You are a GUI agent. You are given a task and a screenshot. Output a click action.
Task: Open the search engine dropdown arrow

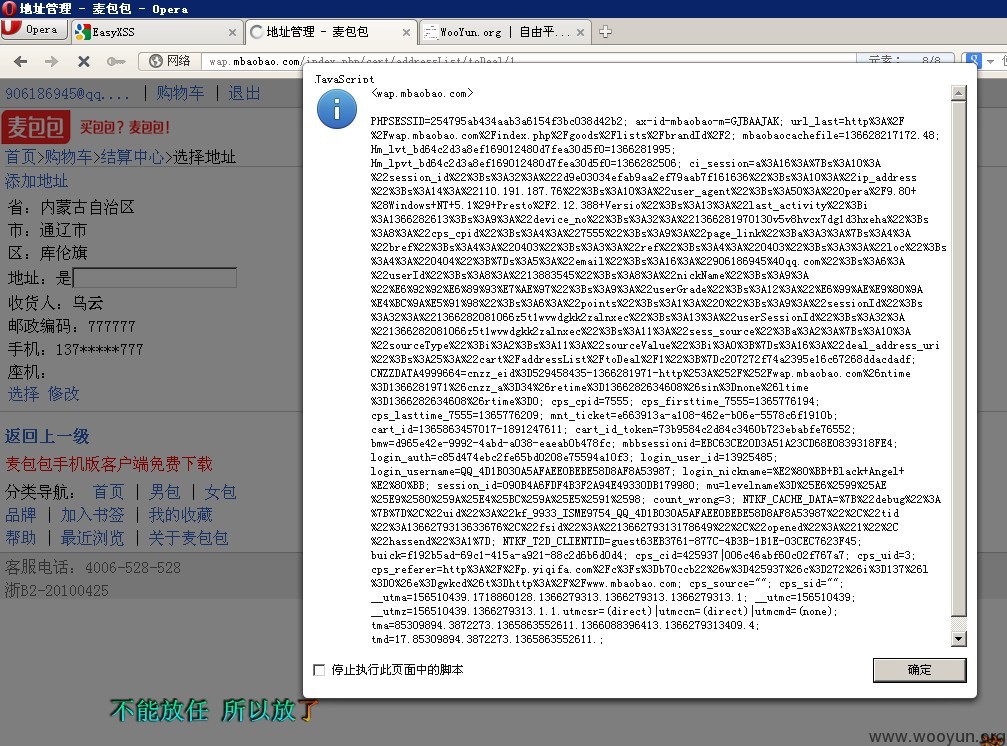click(990, 62)
